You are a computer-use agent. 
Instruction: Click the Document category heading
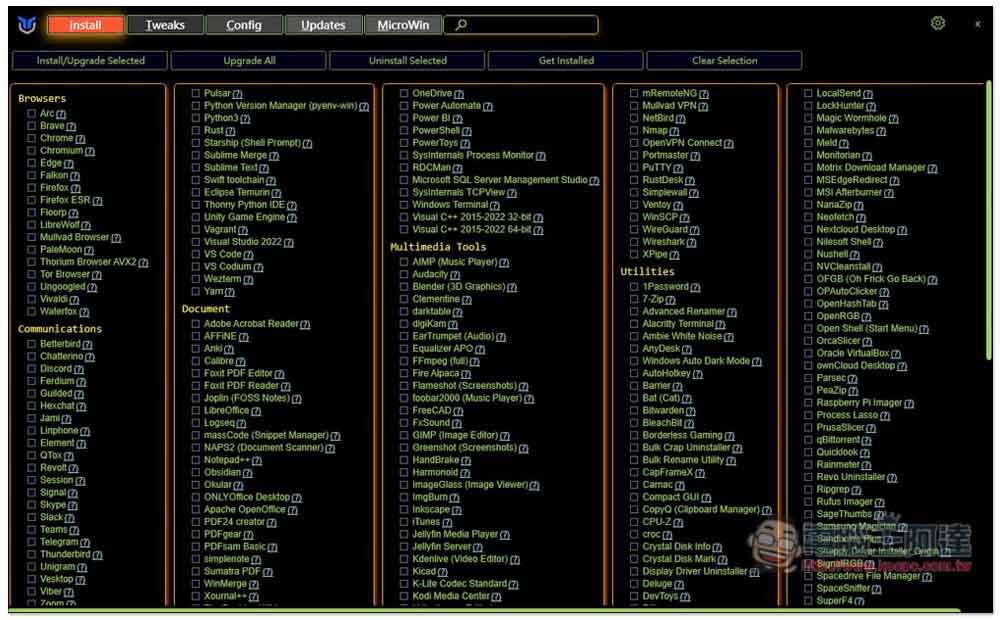click(x=205, y=309)
